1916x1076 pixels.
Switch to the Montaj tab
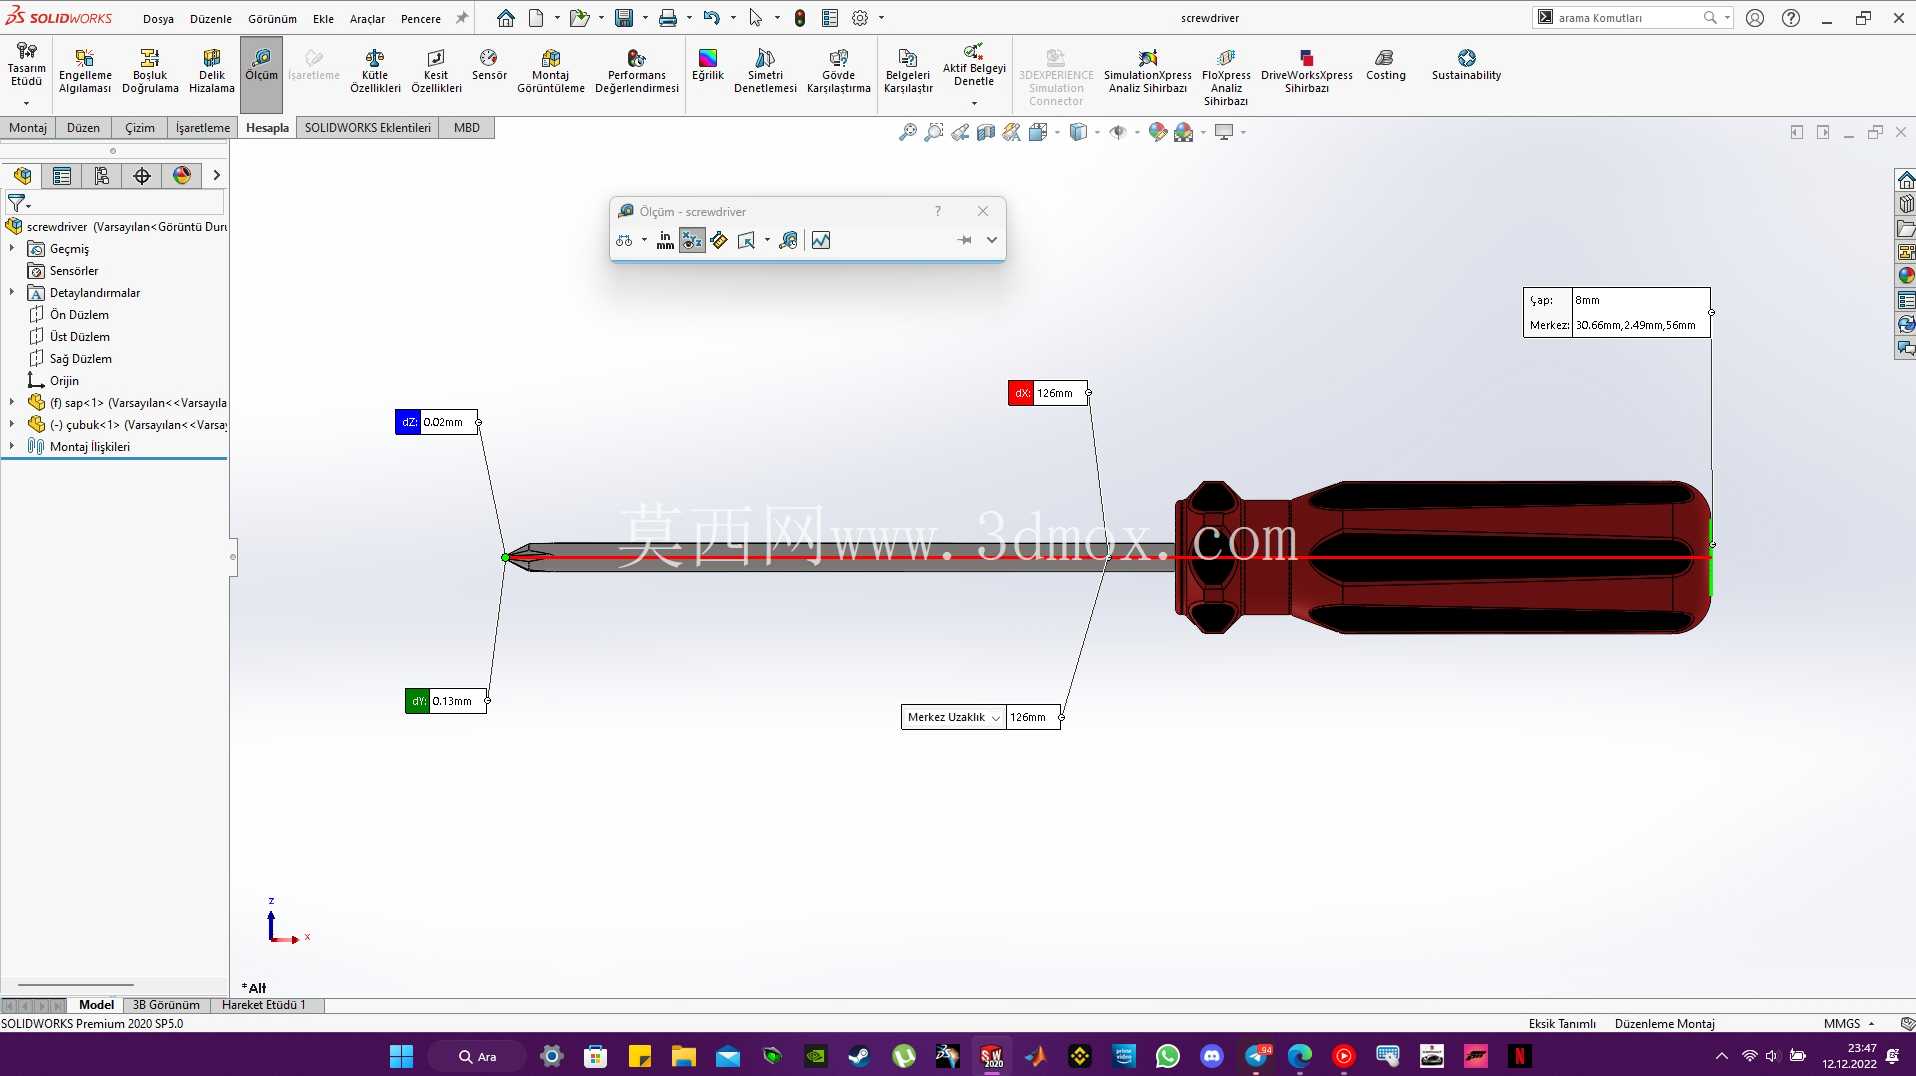coord(28,128)
